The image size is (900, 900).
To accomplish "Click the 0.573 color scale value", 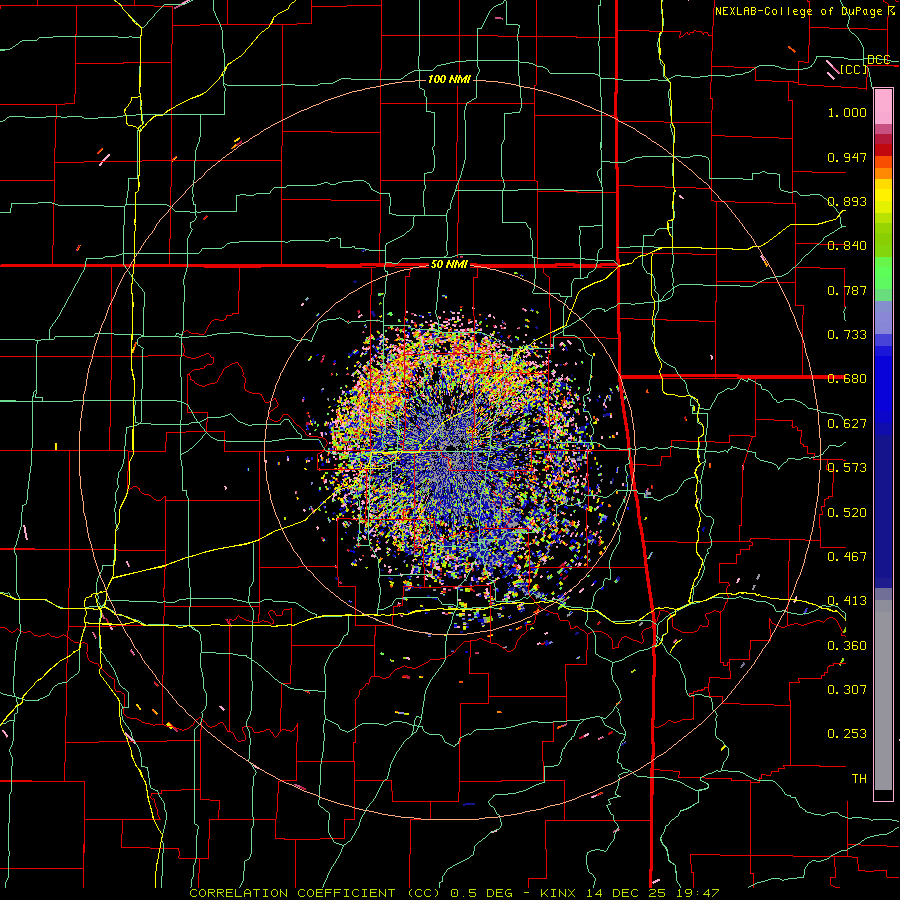I will click(x=847, y=468).
